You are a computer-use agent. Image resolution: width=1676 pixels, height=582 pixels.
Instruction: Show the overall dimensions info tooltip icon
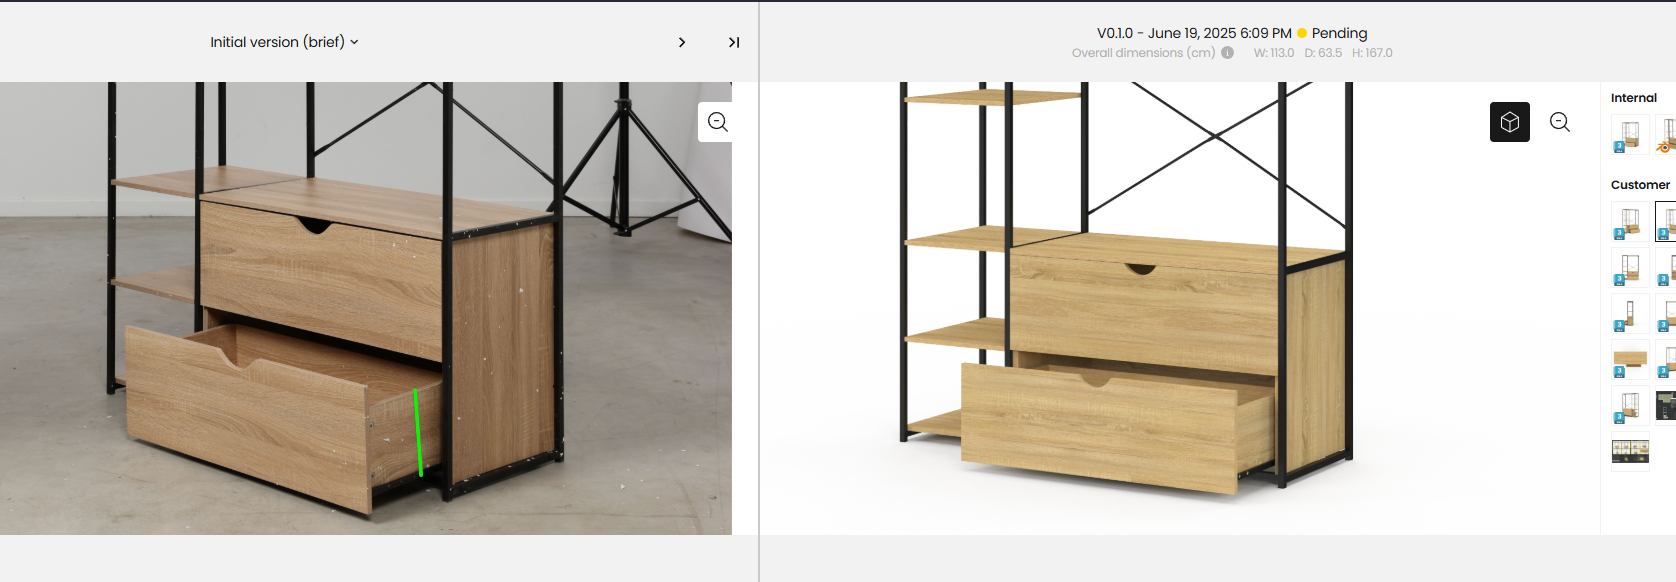1227,53
